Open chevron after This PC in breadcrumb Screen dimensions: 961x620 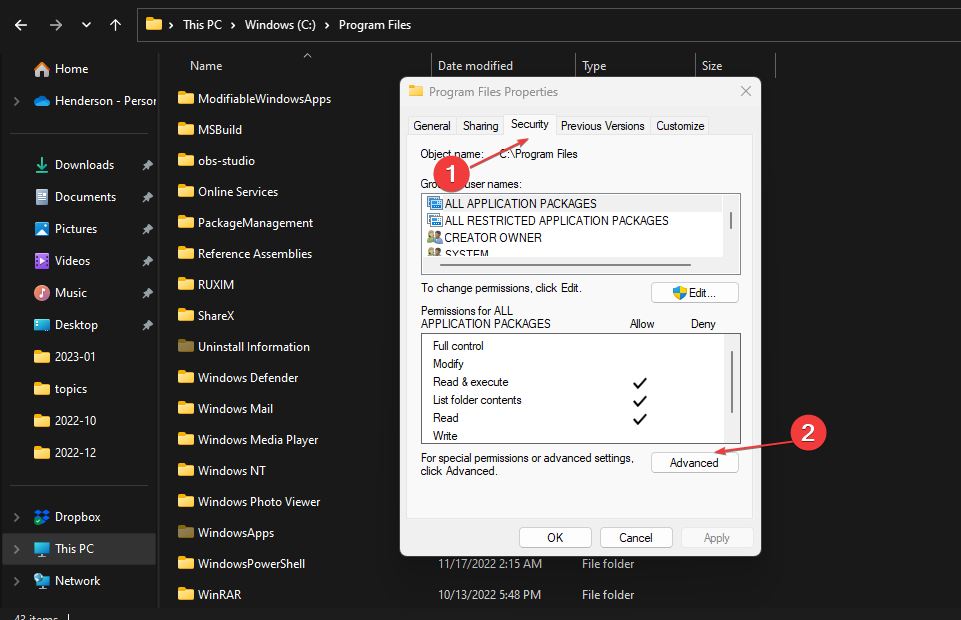pos(234,25)
